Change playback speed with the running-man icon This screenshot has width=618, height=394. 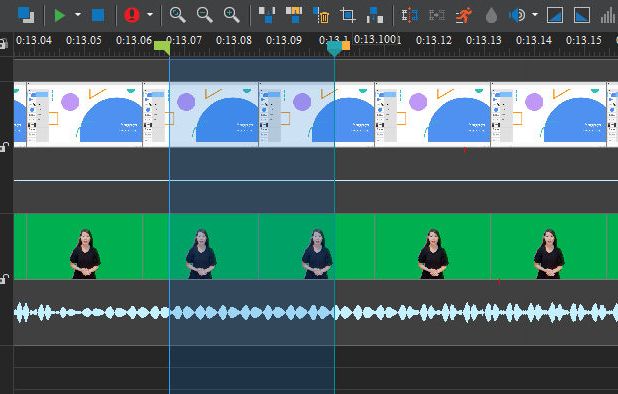click(x=464, y=15)
